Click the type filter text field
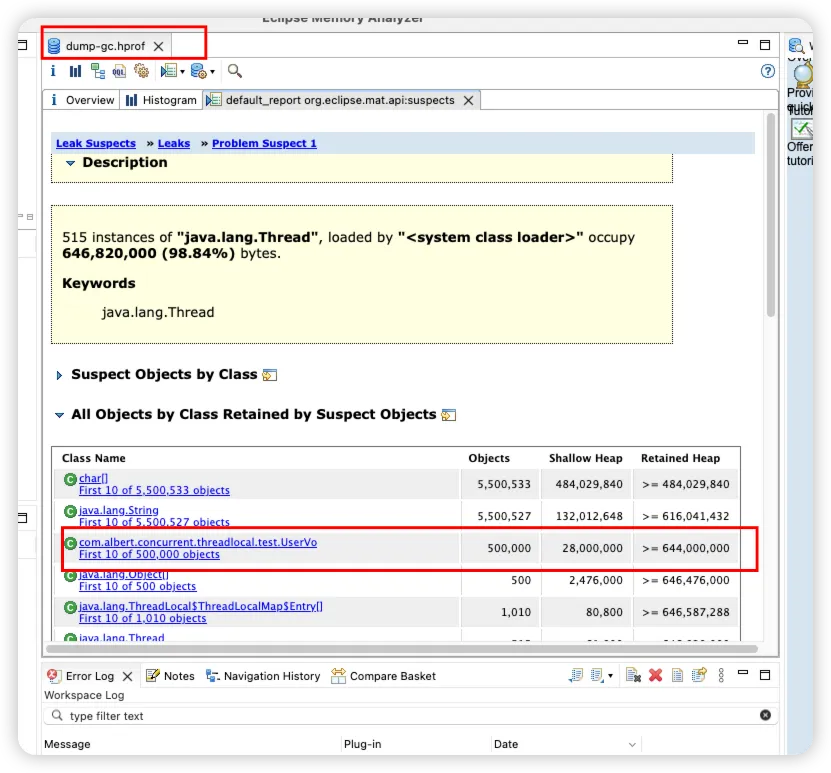The height and width of the screenshot is (773, 831). 400,716
